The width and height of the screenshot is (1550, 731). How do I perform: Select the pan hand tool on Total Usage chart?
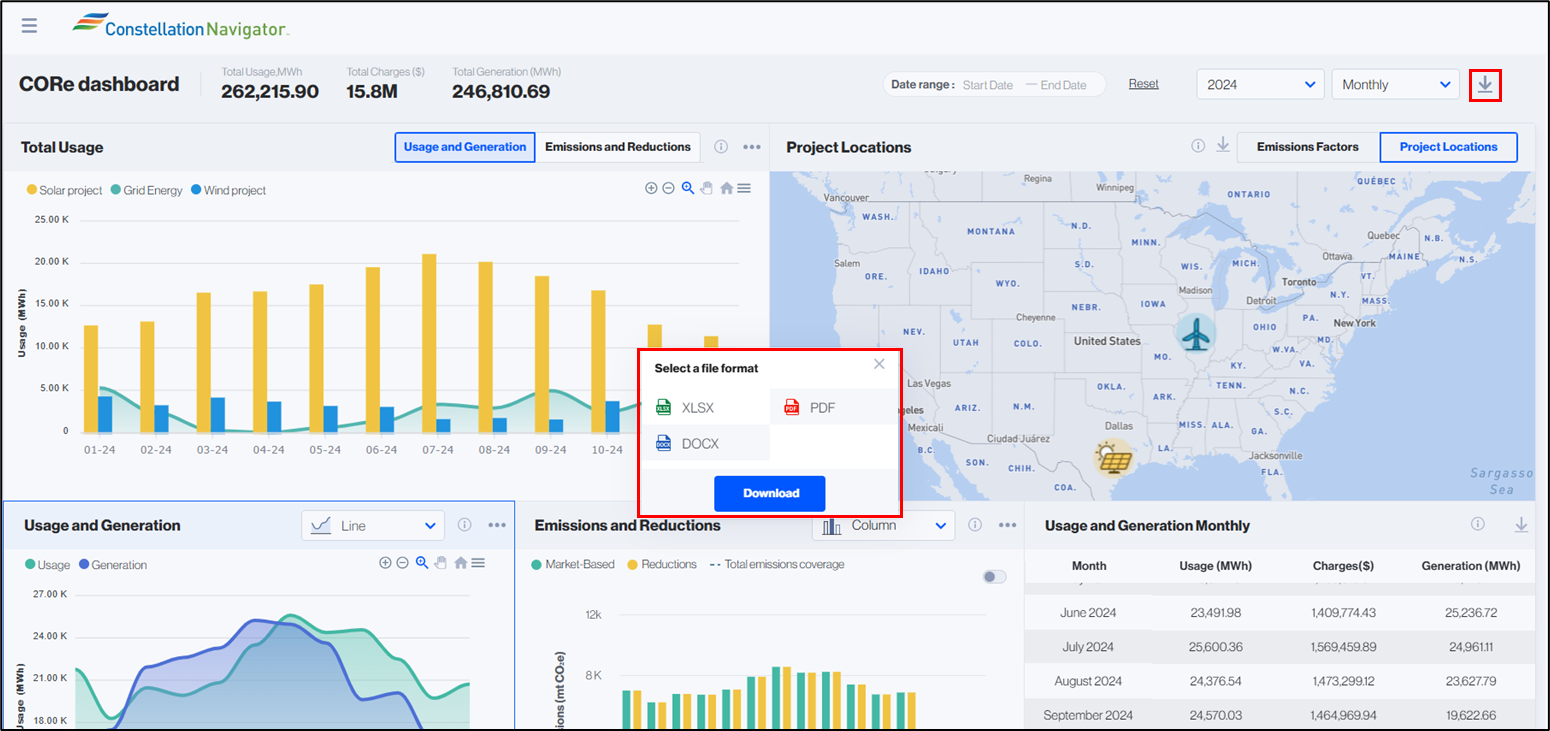(706, 188)
